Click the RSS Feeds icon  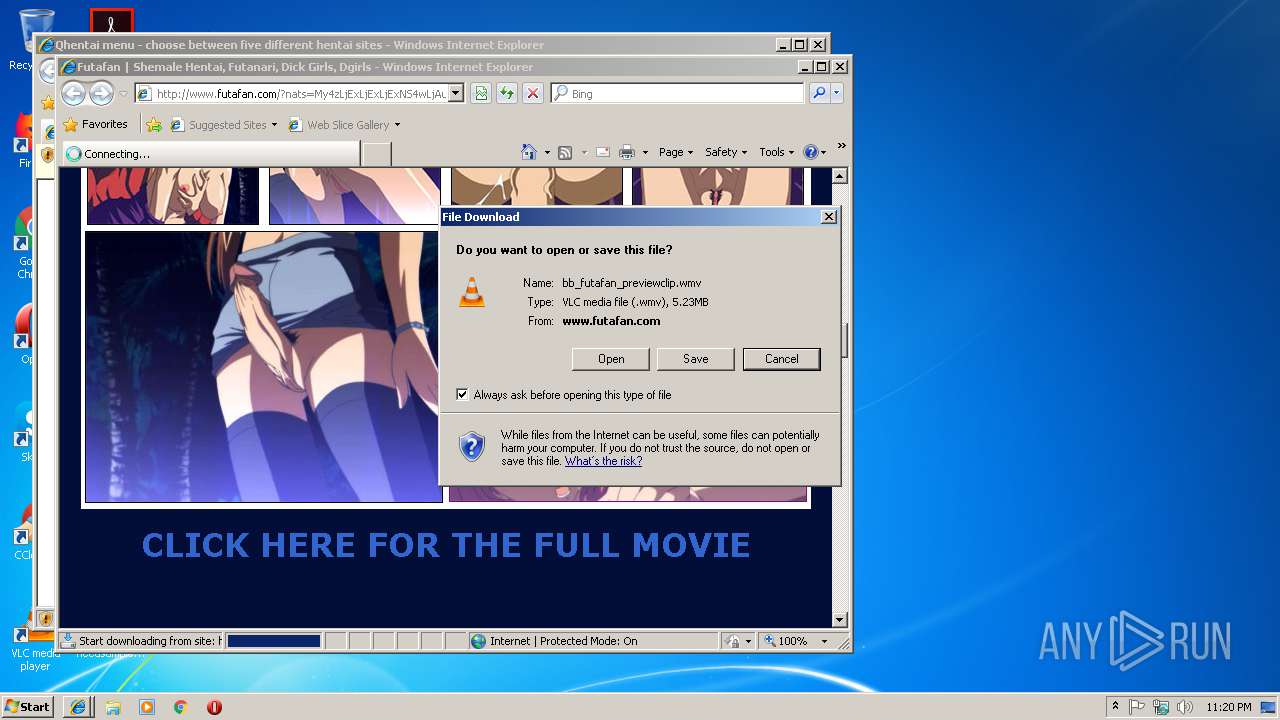pos(565,152)
